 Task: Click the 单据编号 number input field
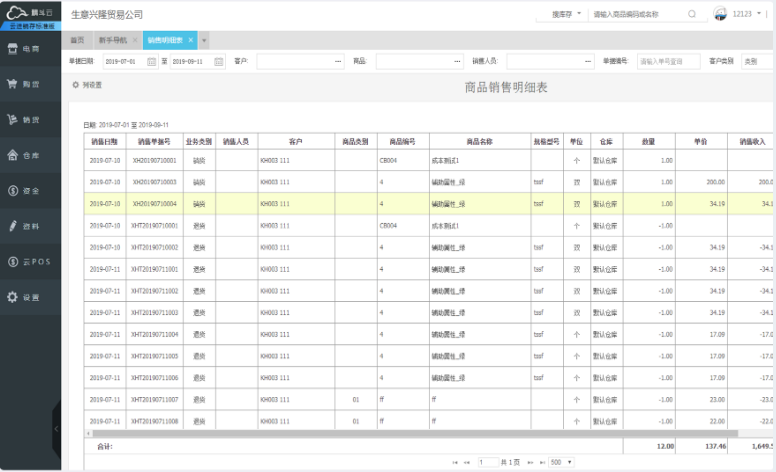(669, 61)
